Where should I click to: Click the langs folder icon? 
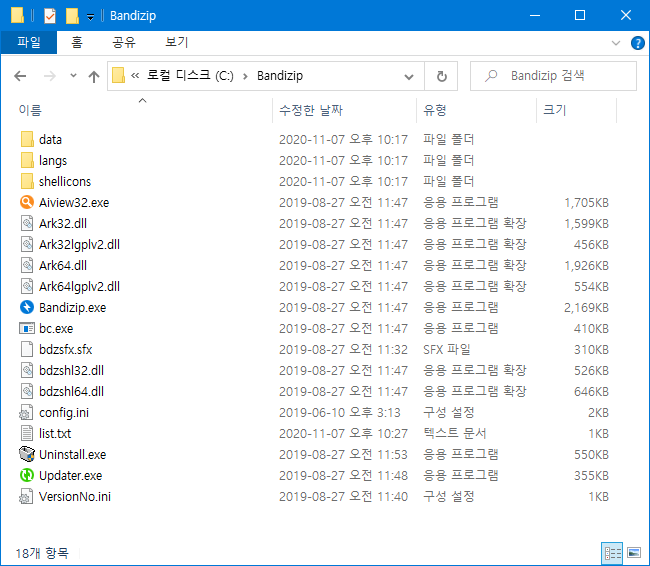tap(27, 160)
